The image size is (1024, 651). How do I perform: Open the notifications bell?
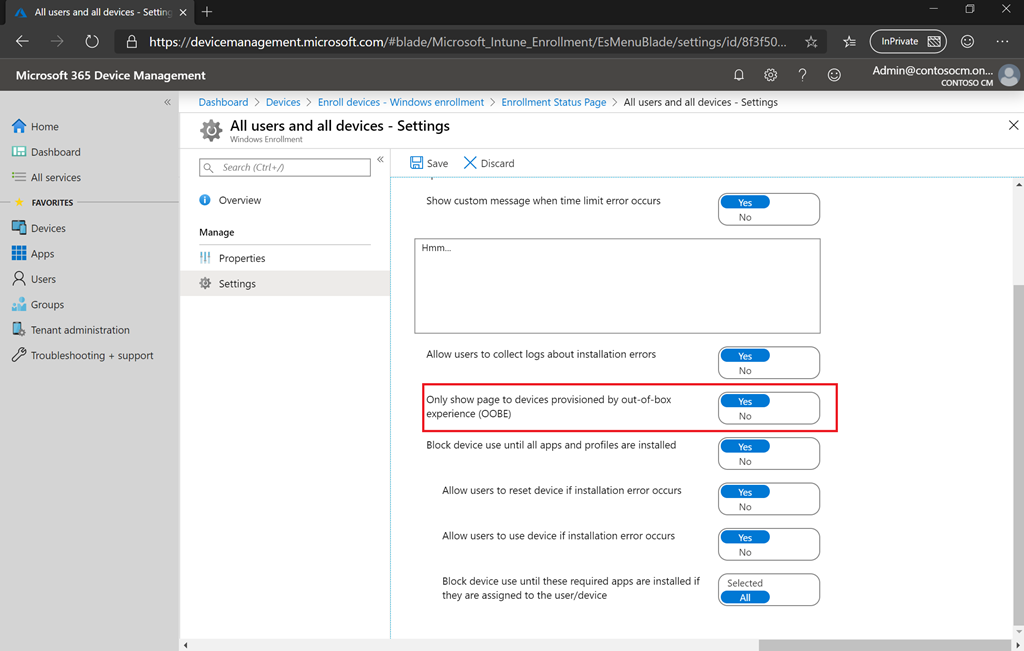738,74
